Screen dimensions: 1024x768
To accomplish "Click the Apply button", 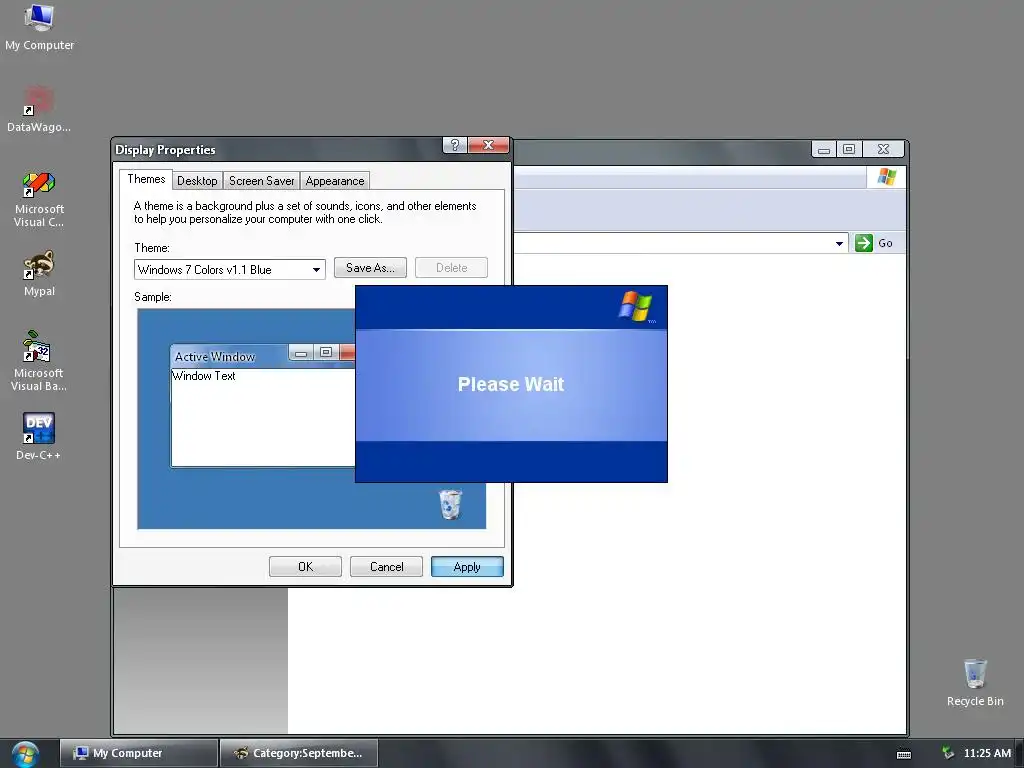I will tap(467, 567).
